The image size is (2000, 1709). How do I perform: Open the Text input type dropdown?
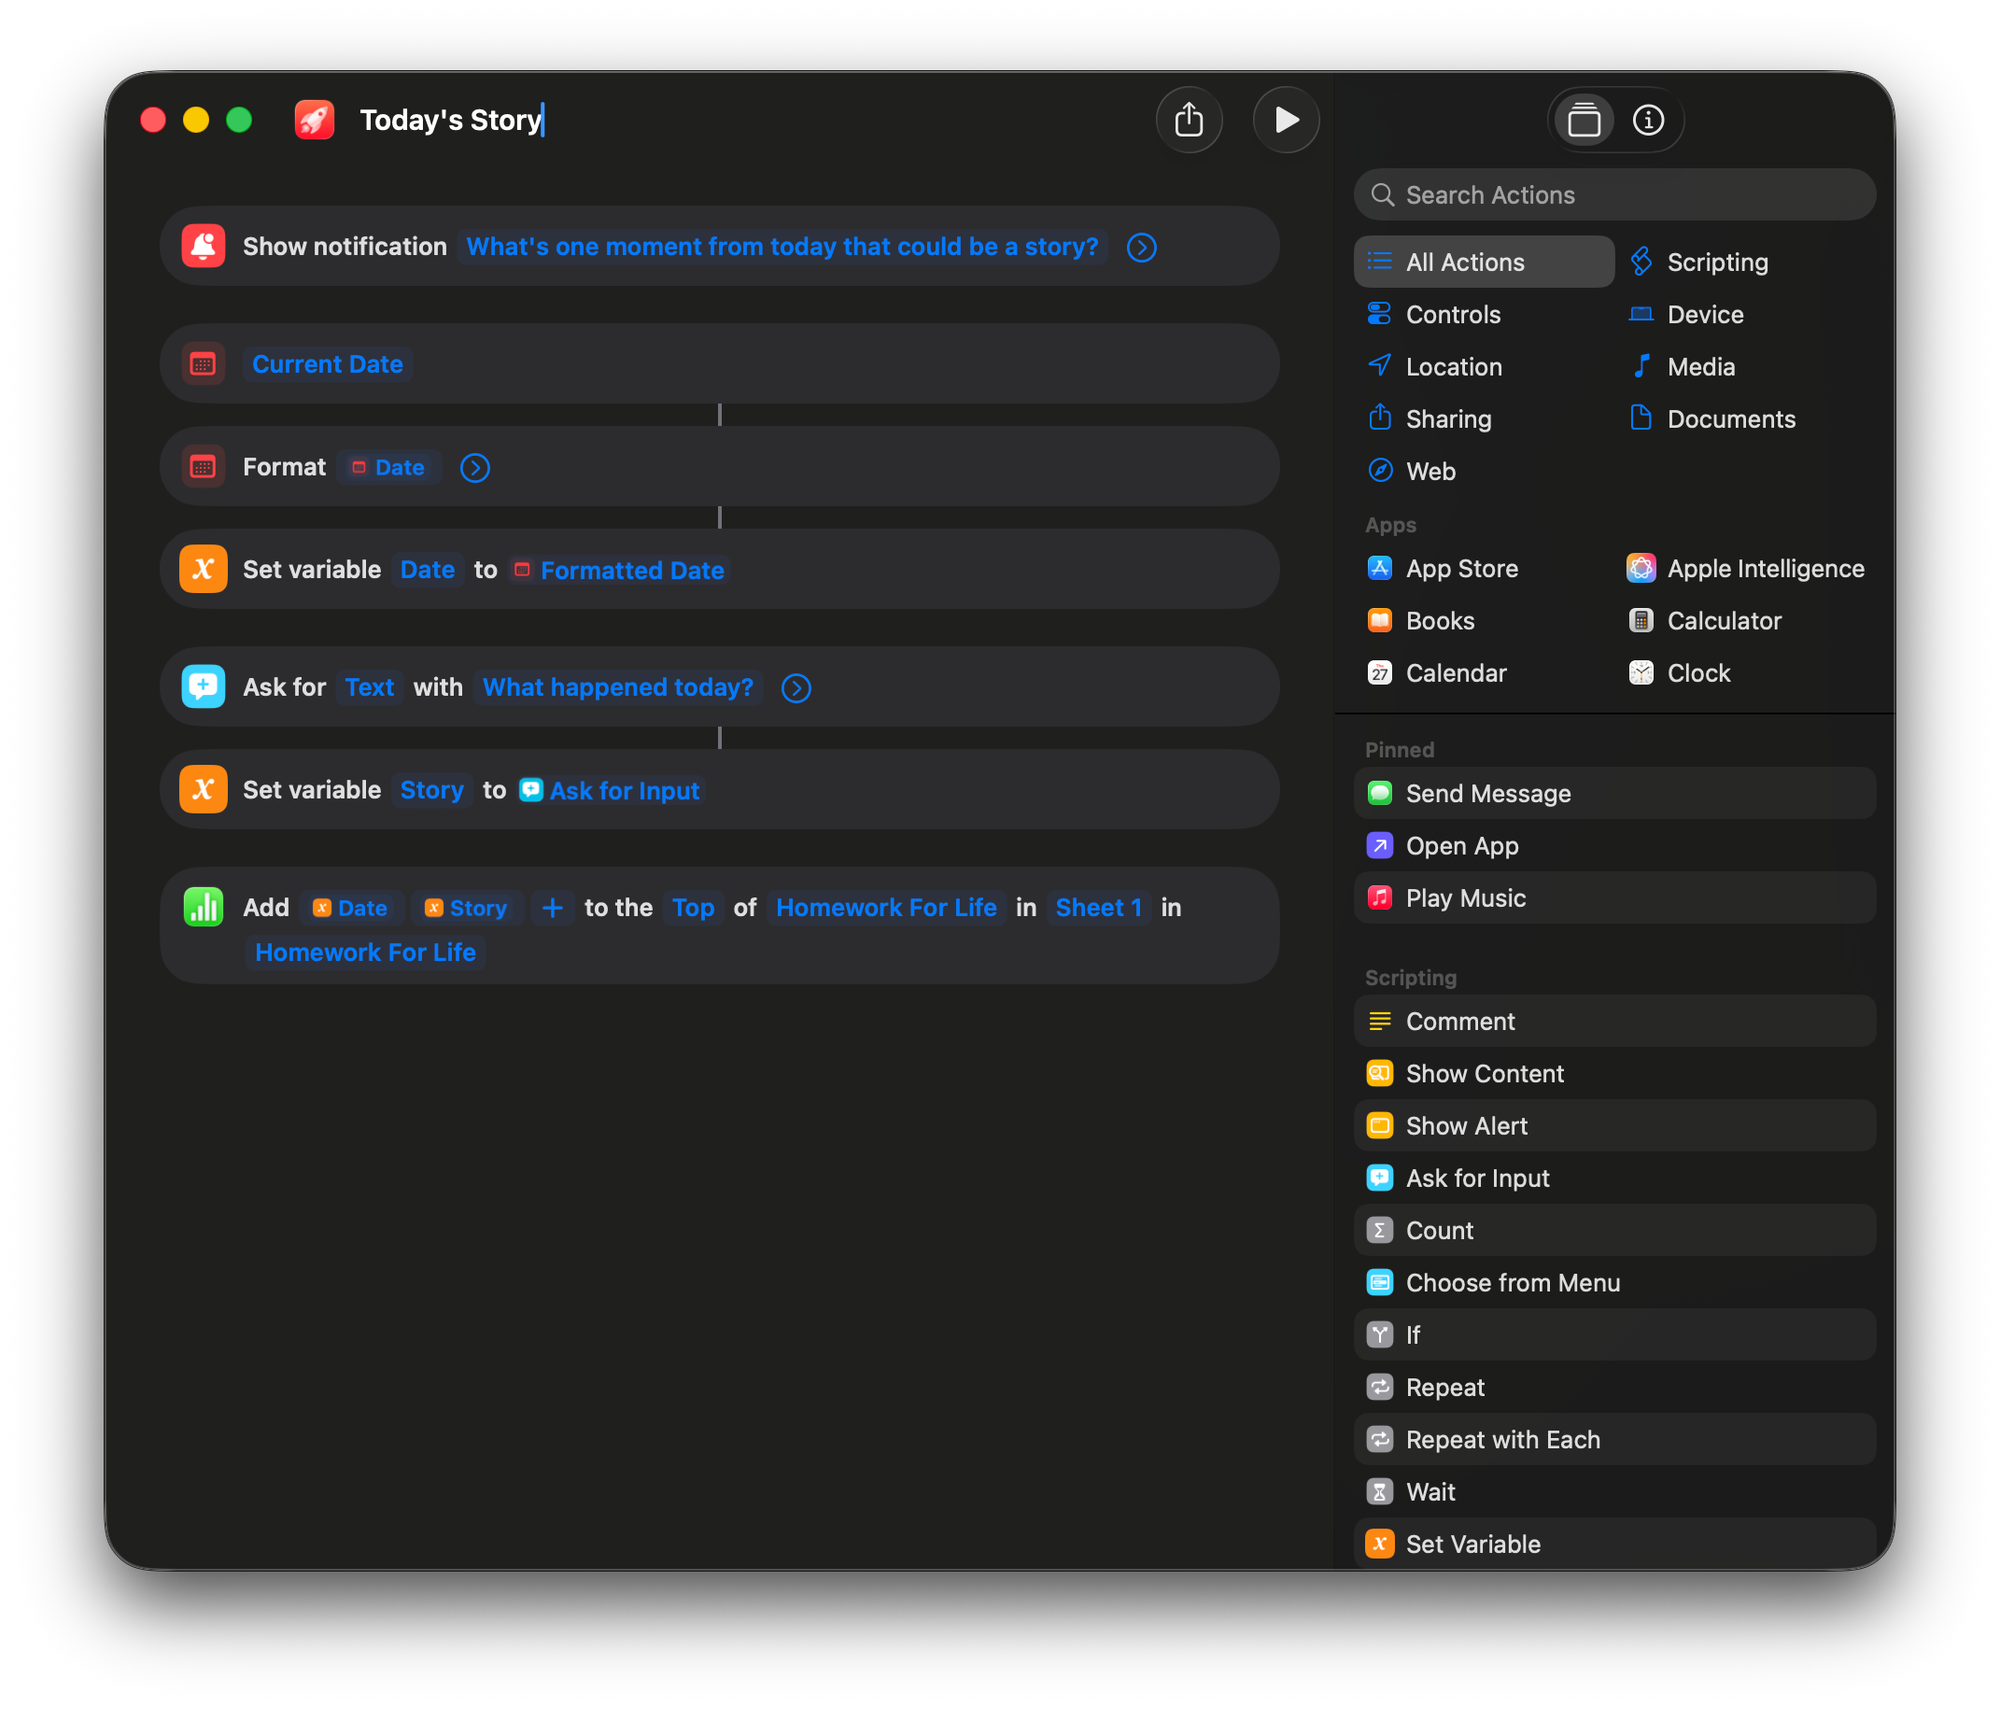coord(369,687)
